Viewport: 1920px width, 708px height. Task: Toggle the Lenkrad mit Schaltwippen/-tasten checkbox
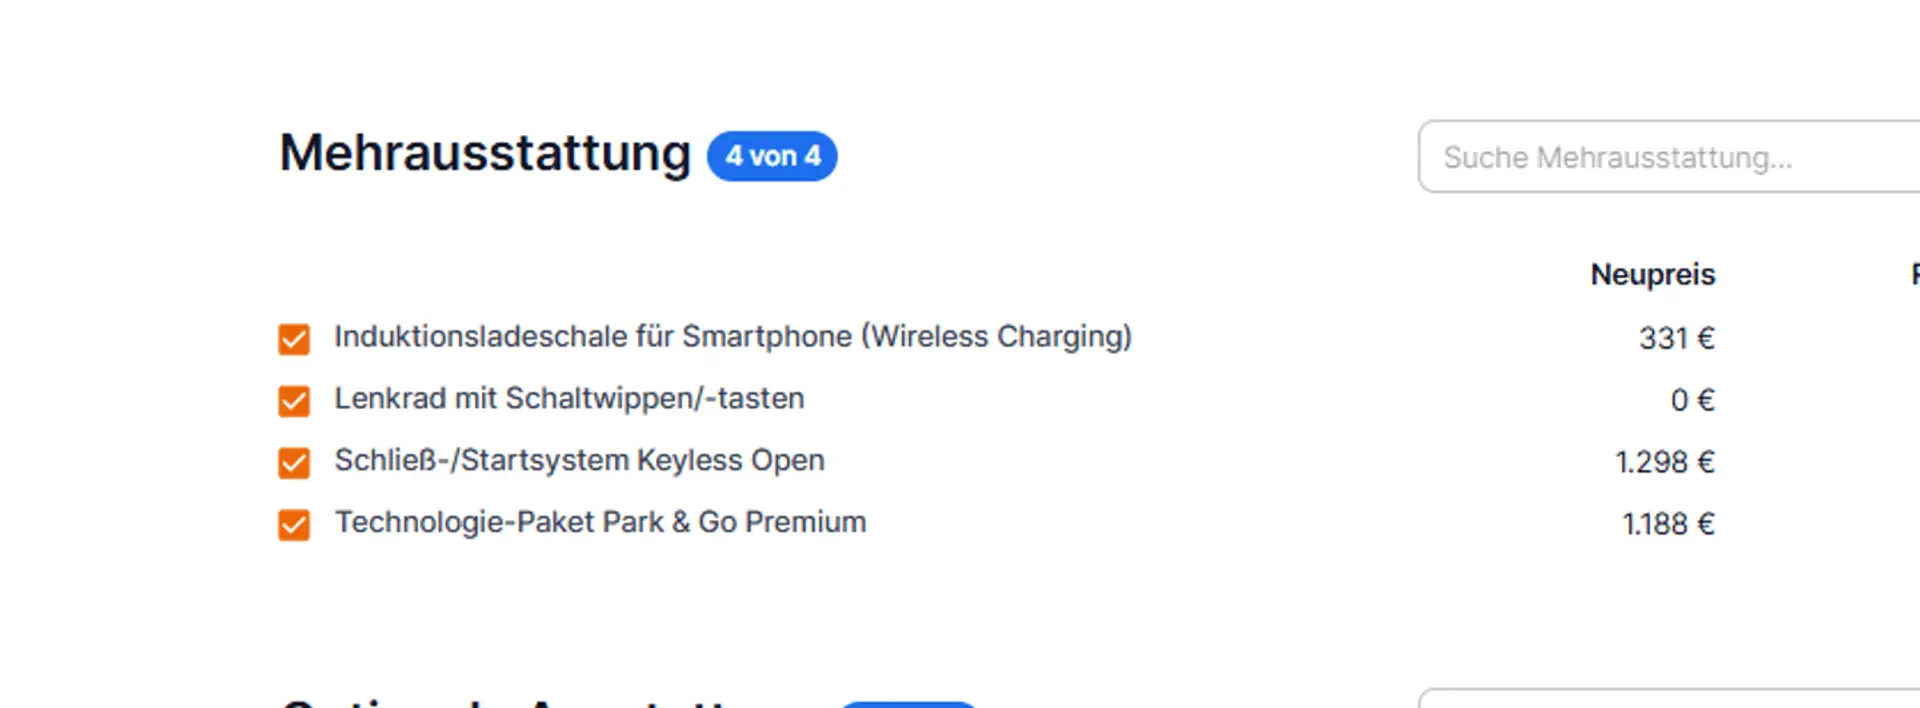(294, 401)
